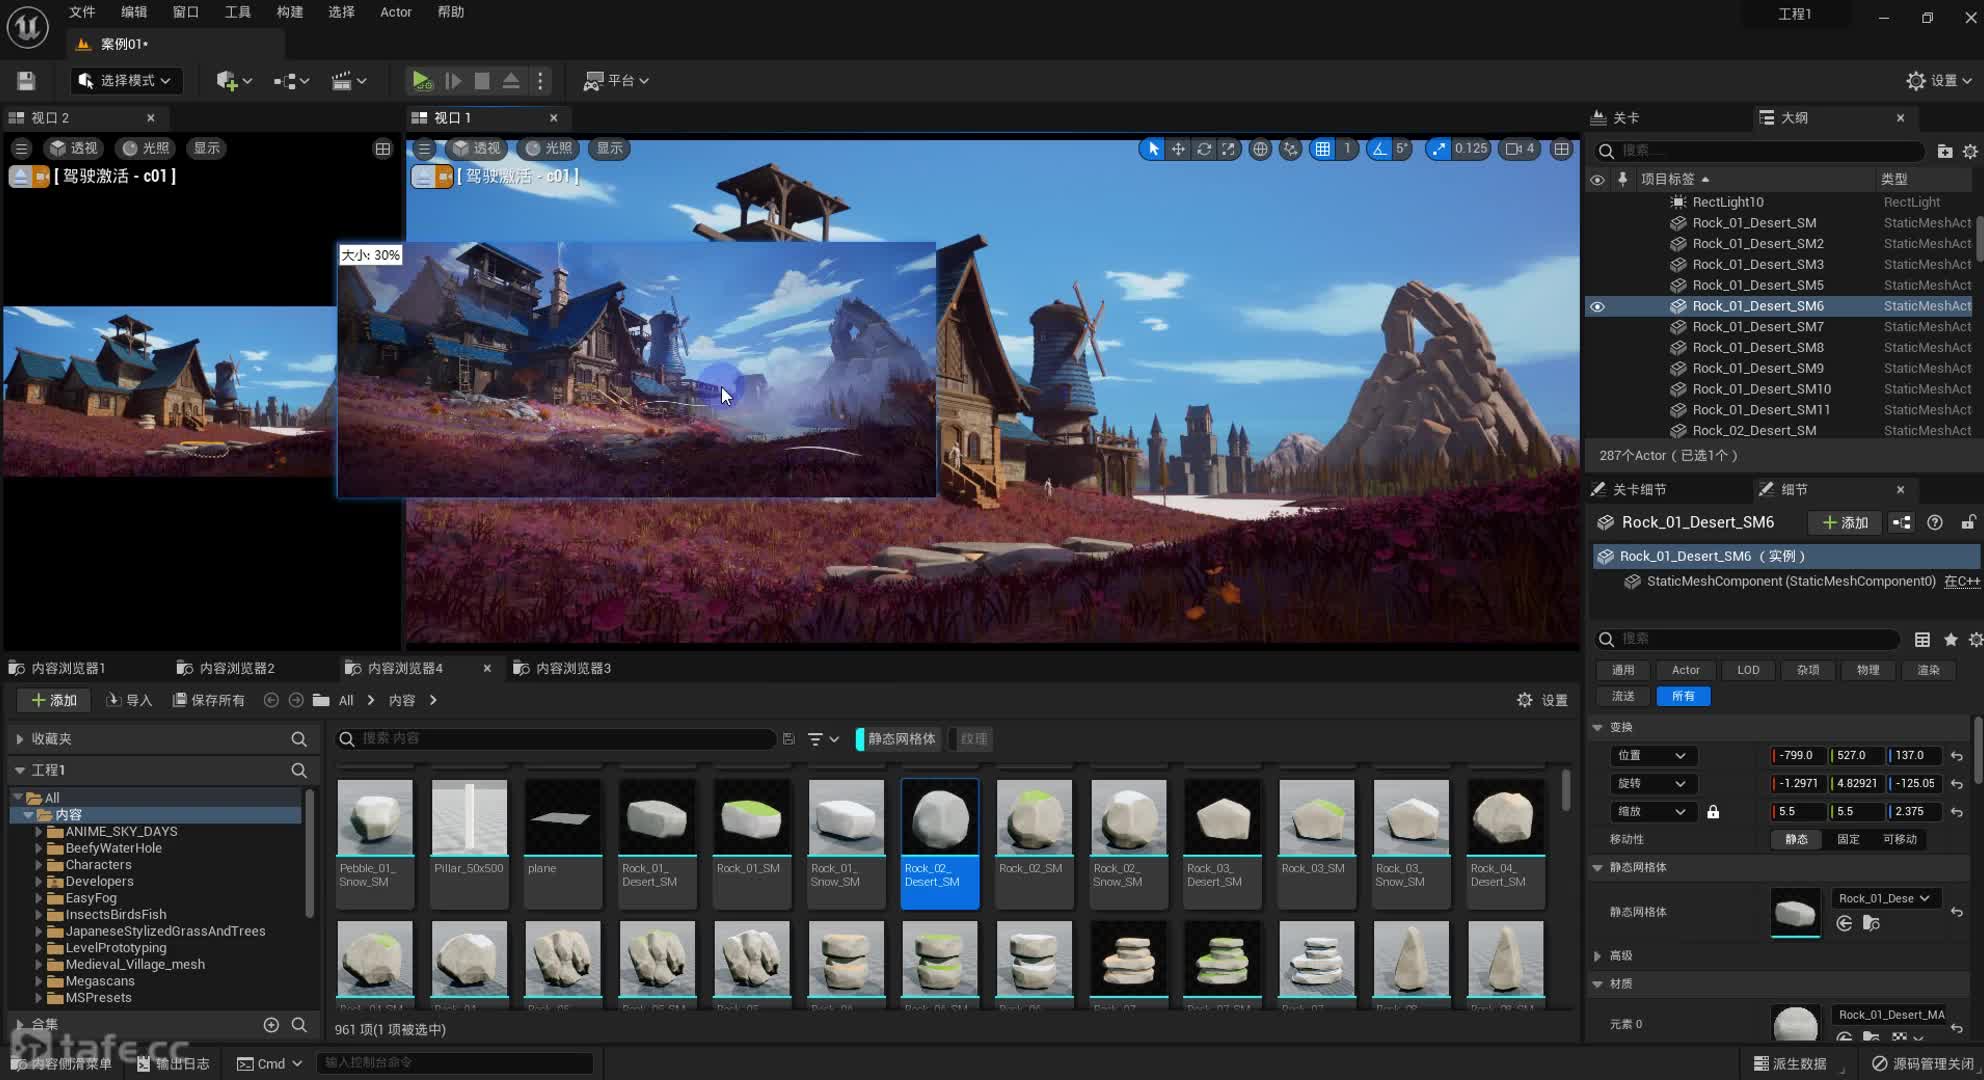Select the scale tool in viewport 1
The image size is (1984, 1080).
pyautogui.click(x=1228, y=149)
